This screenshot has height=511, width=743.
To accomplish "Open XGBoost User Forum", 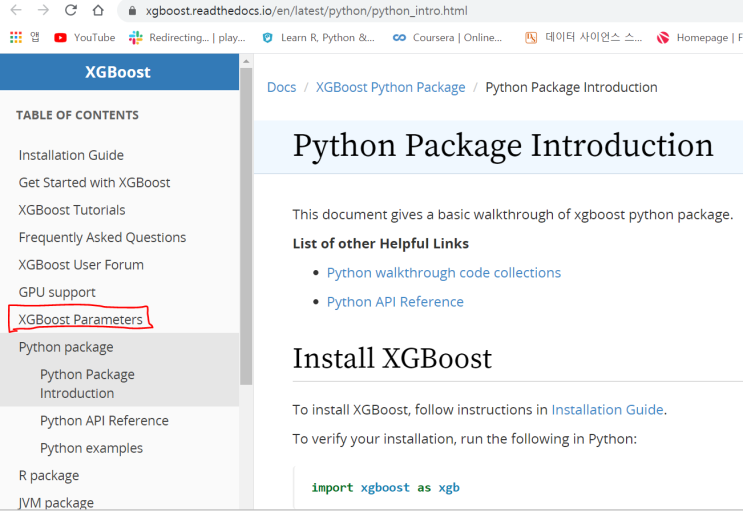I will (x=81, y=265).
